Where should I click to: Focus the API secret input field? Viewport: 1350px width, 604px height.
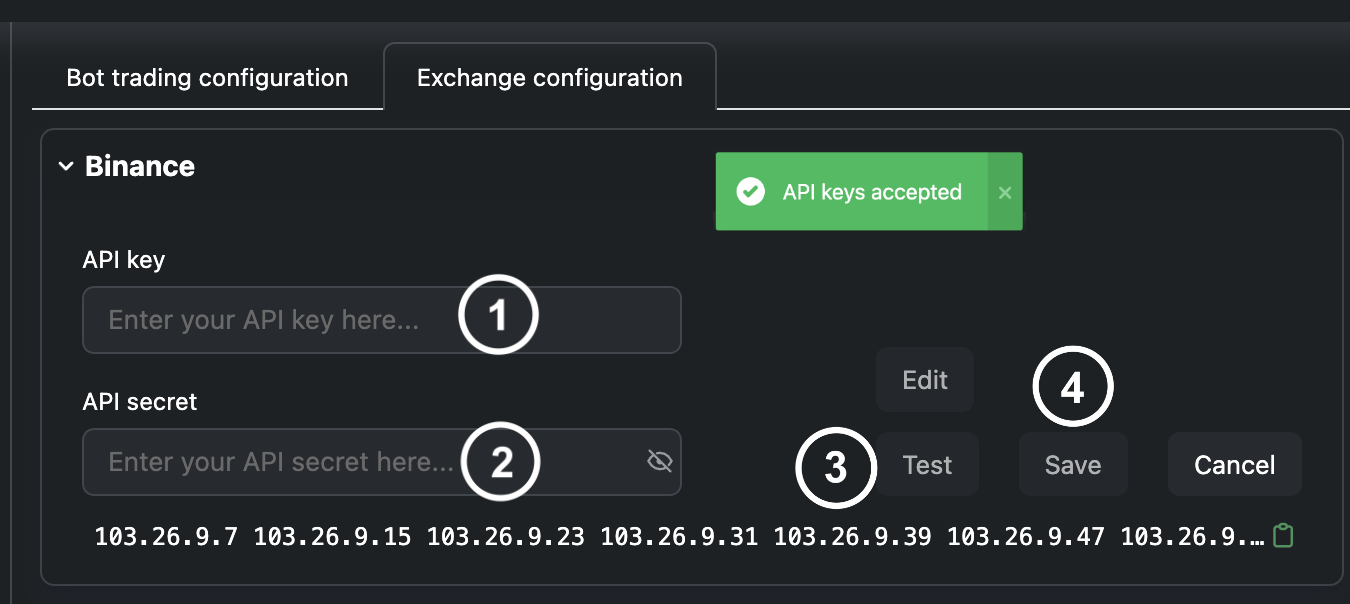[x=382, y=462]
